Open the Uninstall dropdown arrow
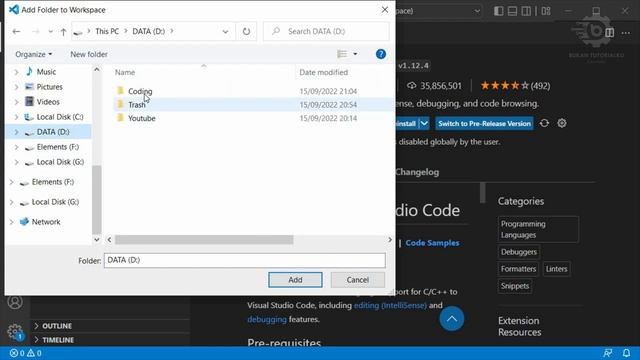Viewport: 640px width, 360px height. coord(424,123)
